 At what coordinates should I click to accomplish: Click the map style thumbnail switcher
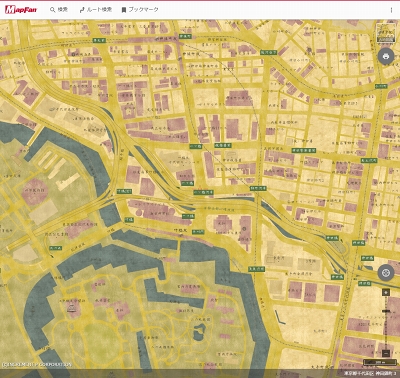[386, 33]
